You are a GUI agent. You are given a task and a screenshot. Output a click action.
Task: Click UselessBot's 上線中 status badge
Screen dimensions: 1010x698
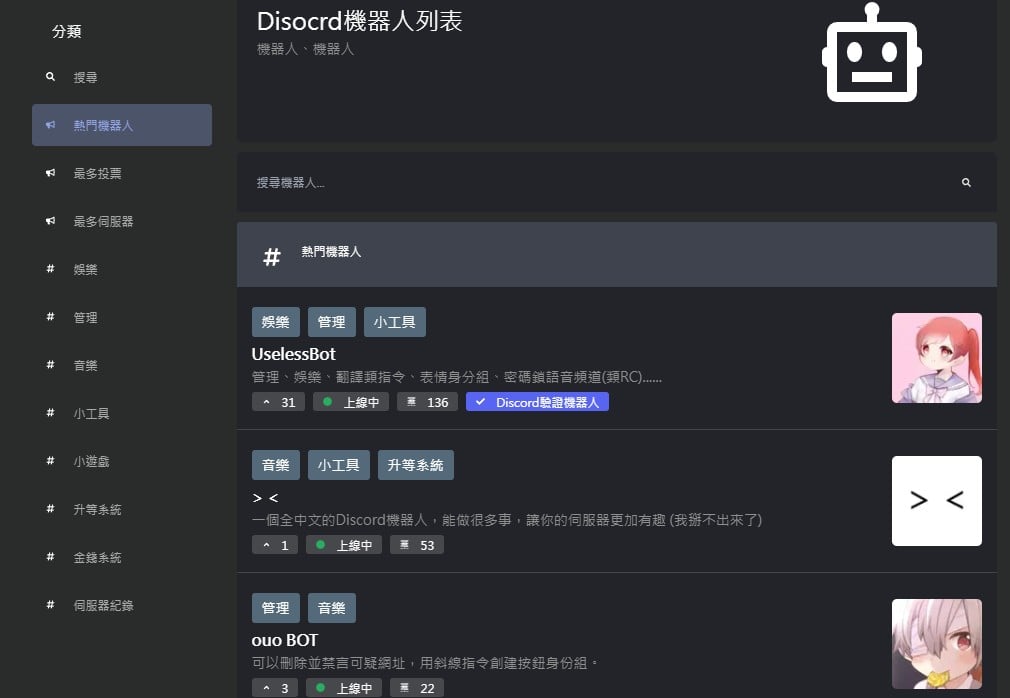[351, 402]
